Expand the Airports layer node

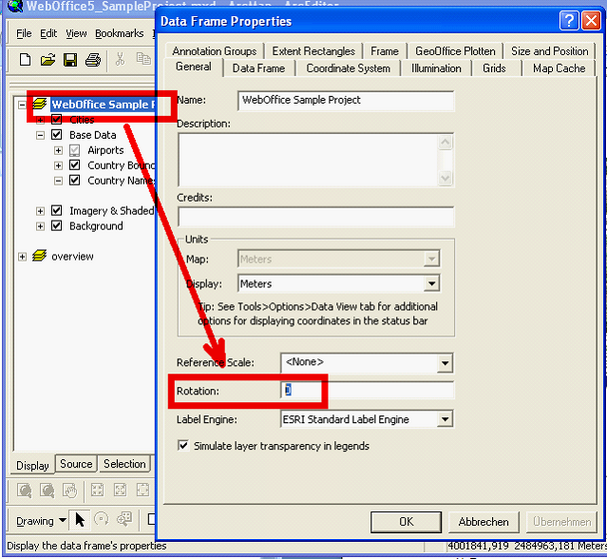[58, 150]
